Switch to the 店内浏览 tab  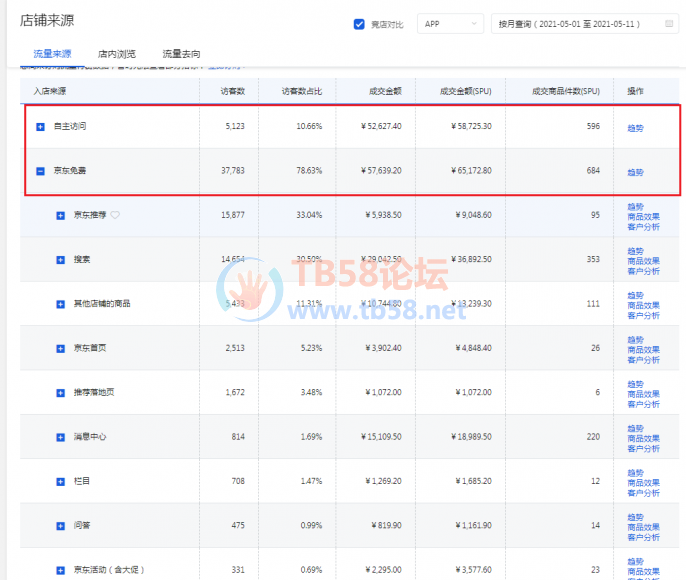click(x=117, y=54)
